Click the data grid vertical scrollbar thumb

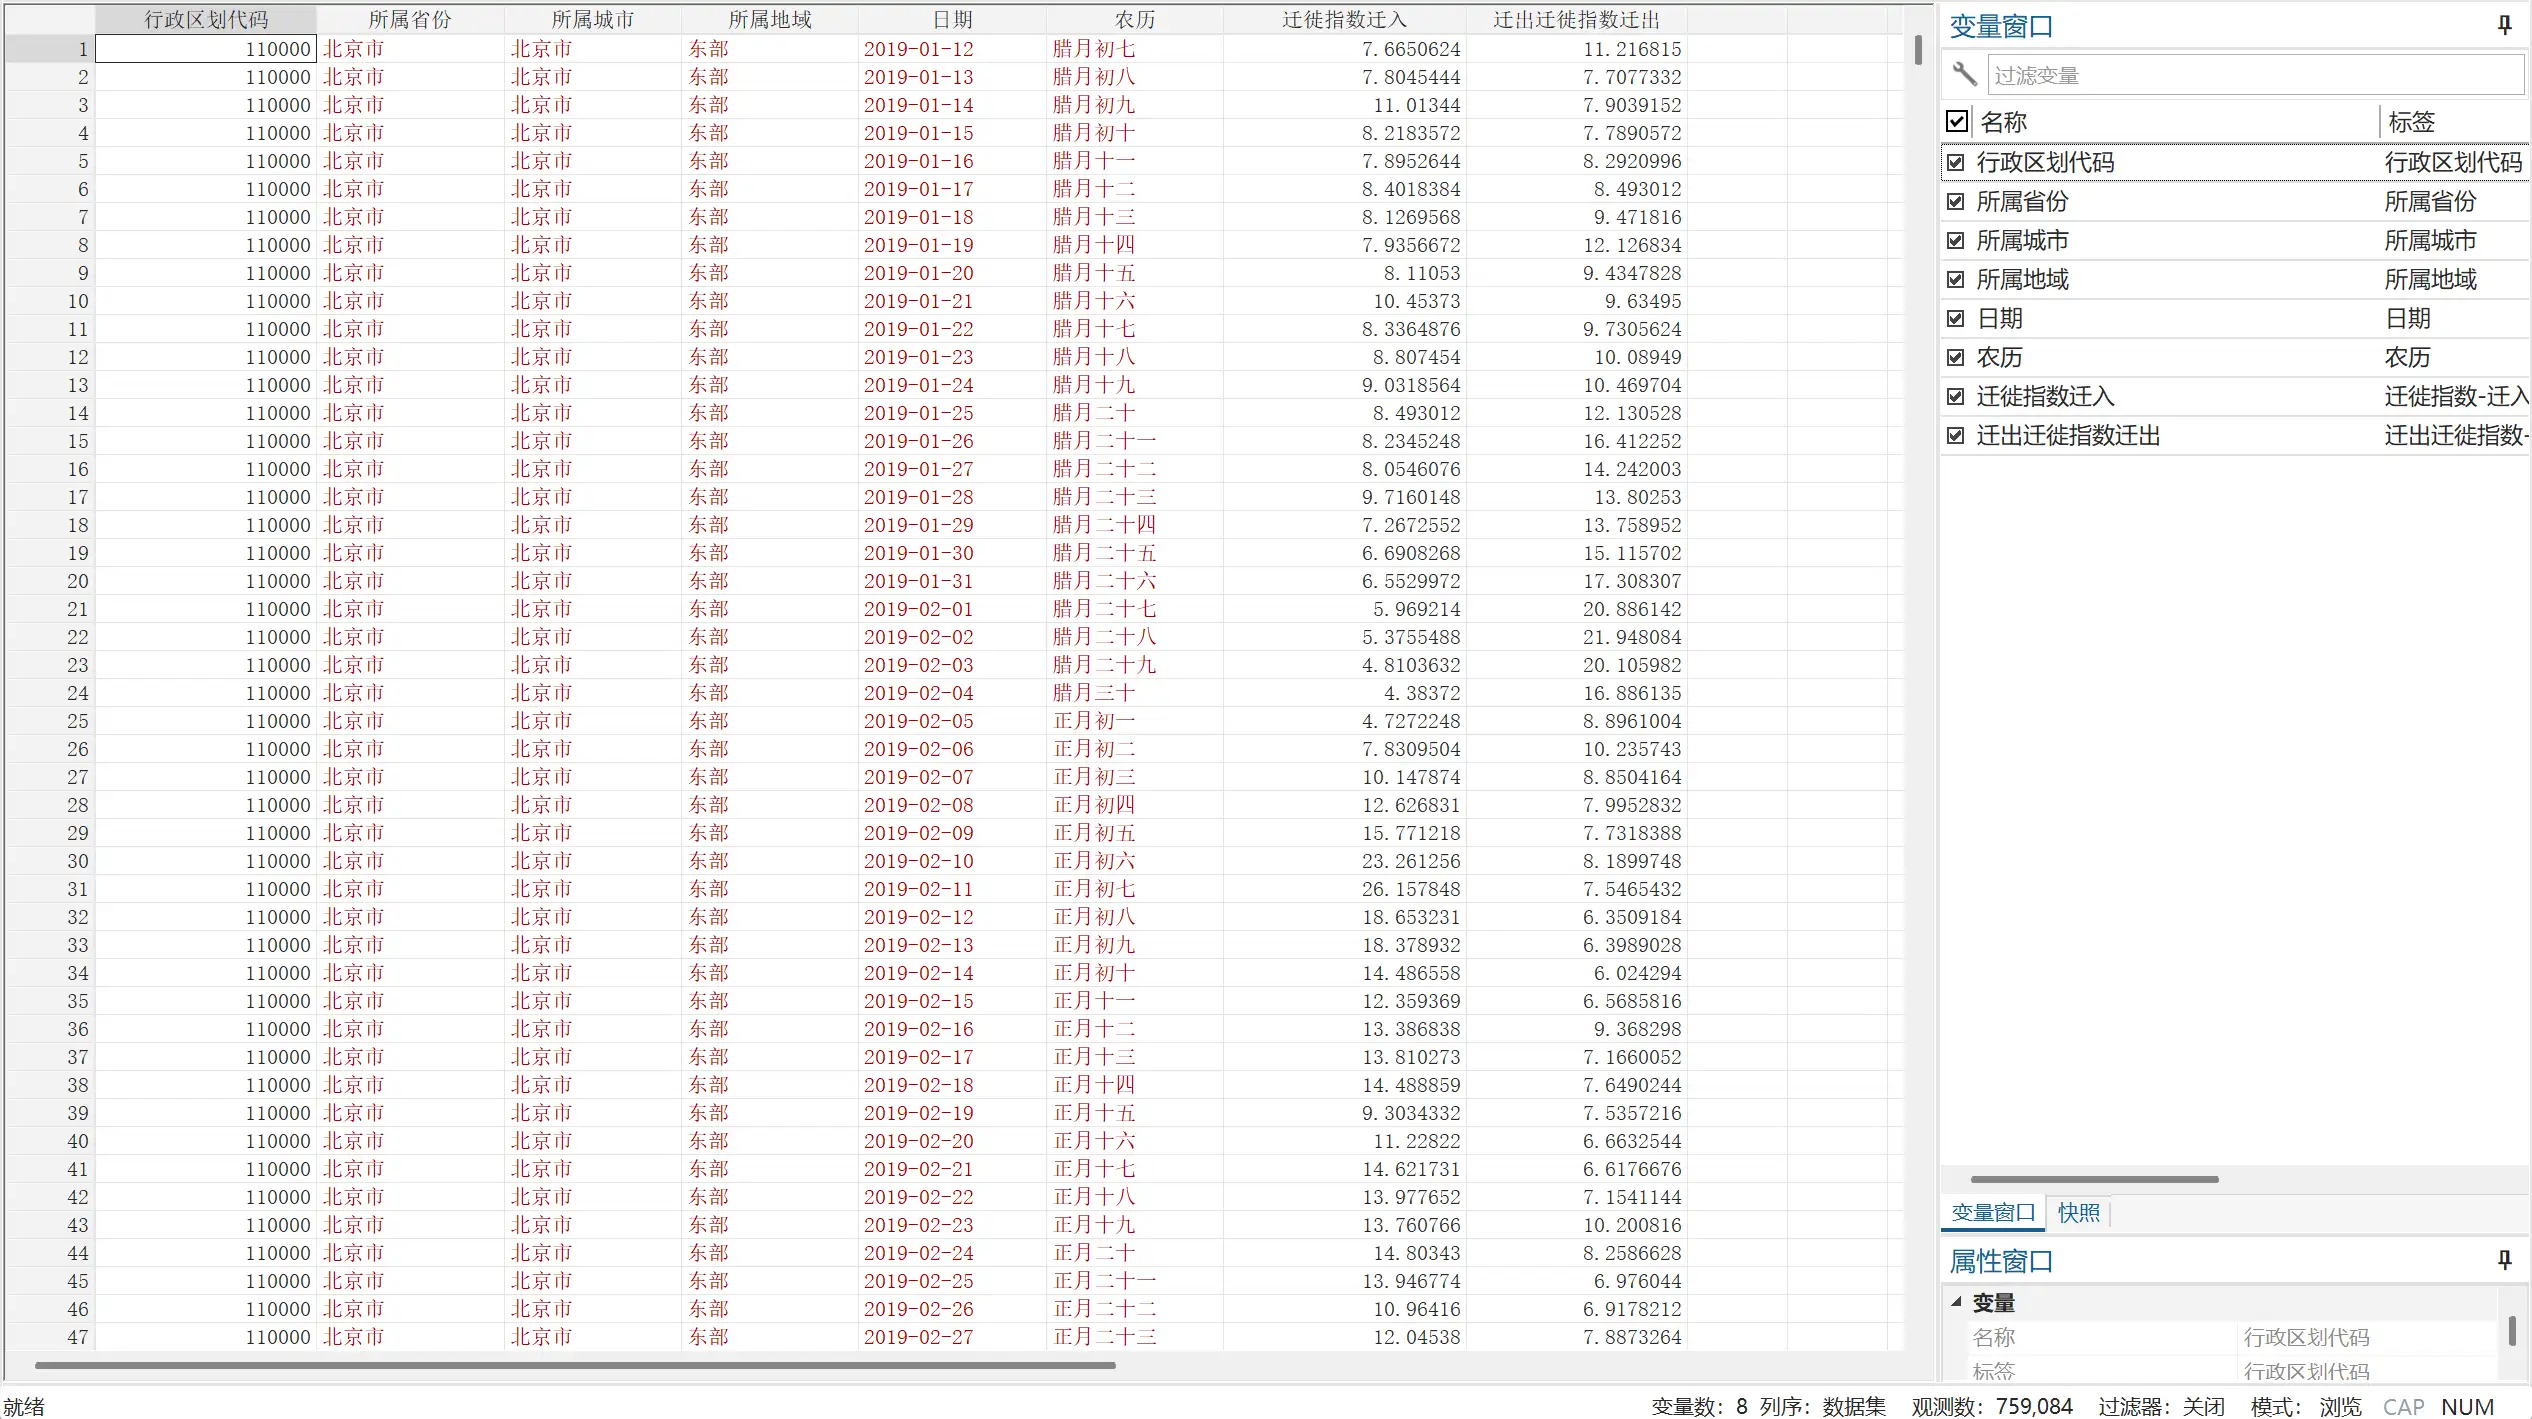point(1917,50)
